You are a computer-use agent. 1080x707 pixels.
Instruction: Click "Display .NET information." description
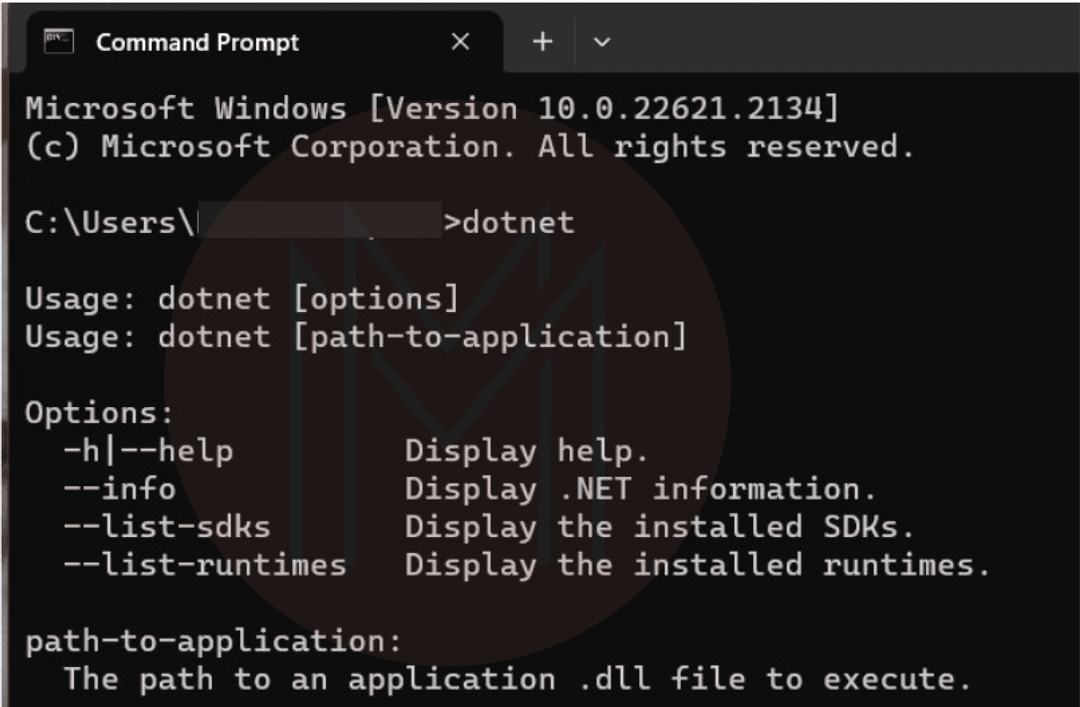coord(640,489)
